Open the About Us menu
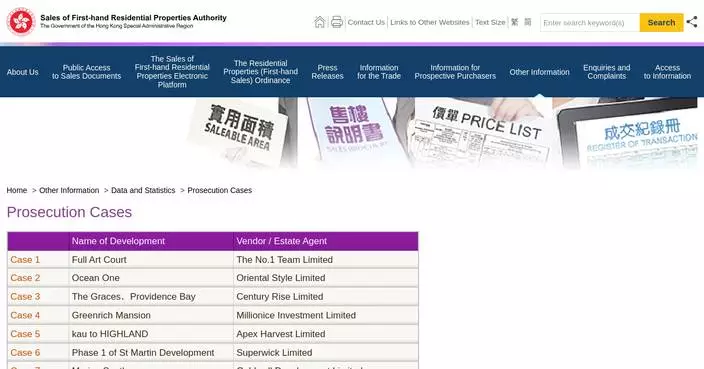This screenshot has width=704, height=369. click(22, 72)
